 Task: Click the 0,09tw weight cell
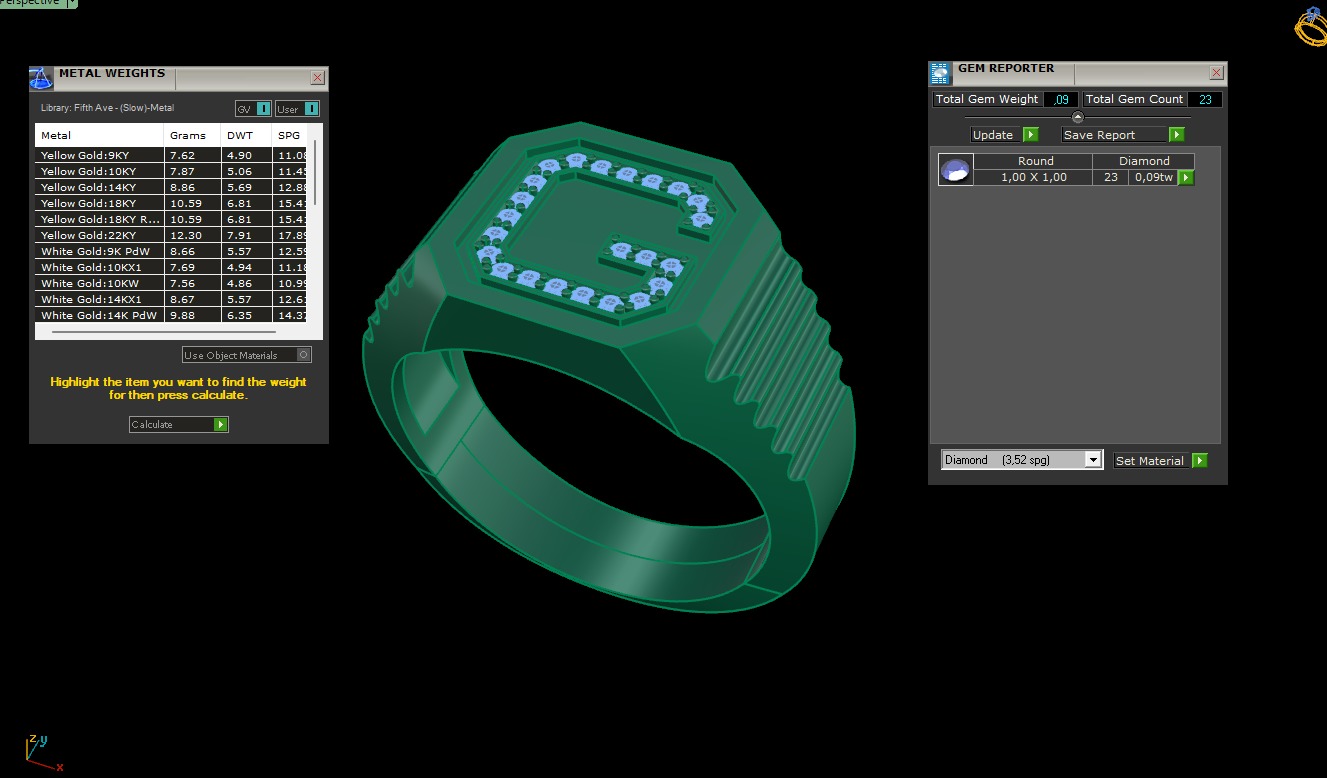pyautogui.click(x=1153, y=177)
